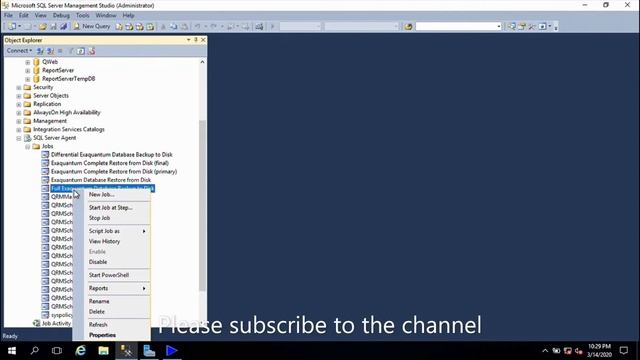640x360 pixels.
Task: Expand the Security folder
Action: pyautogui.click(x=19, y=87)
